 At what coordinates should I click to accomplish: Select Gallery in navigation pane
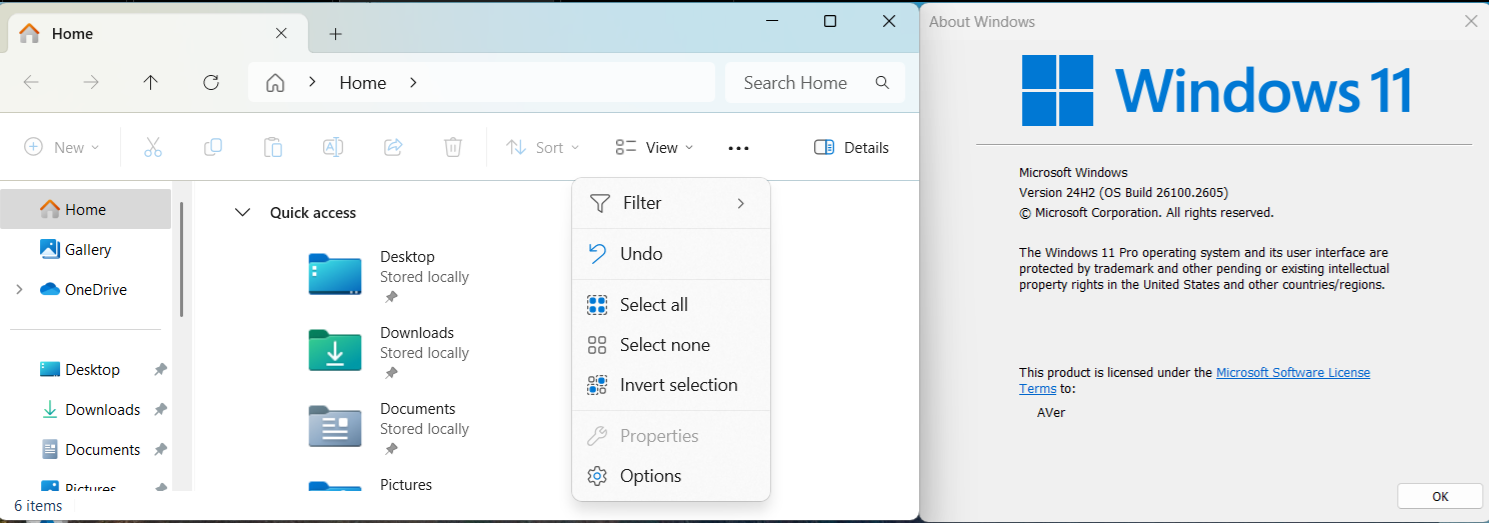coord(86,250)
